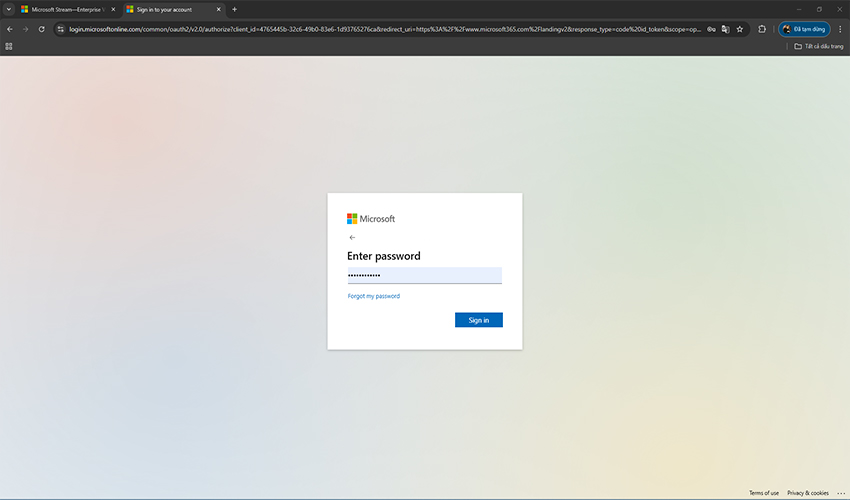Open the Chrome three-dot menu

(x=840, y=29)
